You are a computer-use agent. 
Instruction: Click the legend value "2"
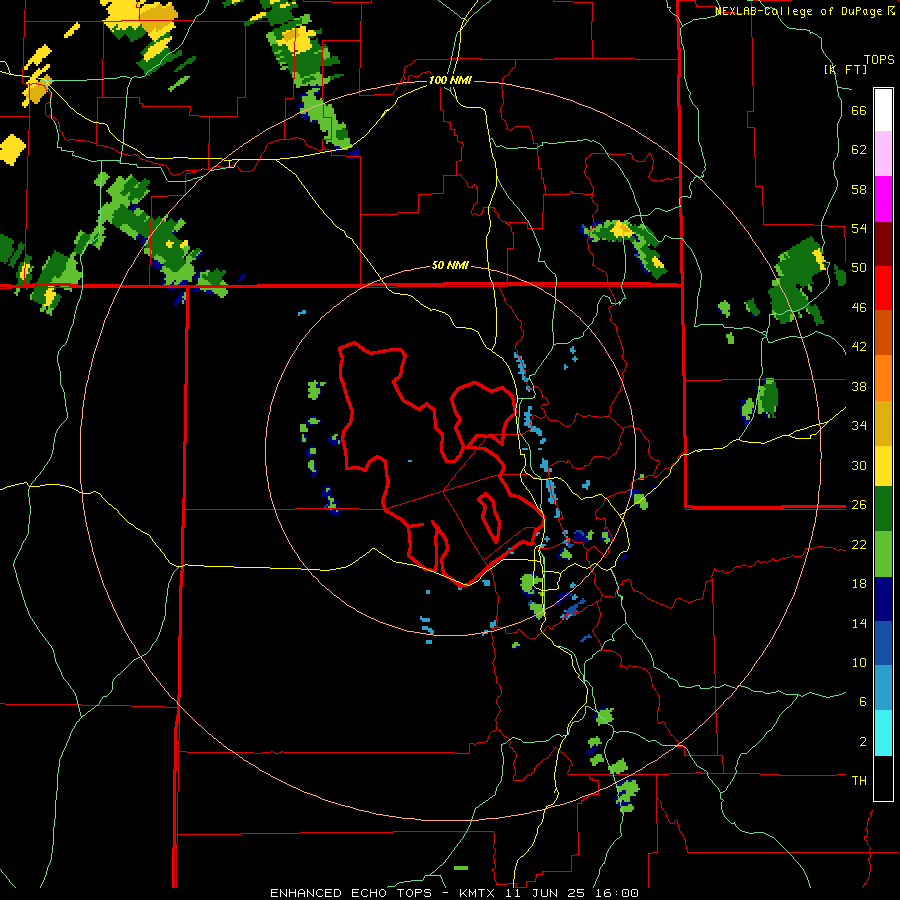(863, 742)
